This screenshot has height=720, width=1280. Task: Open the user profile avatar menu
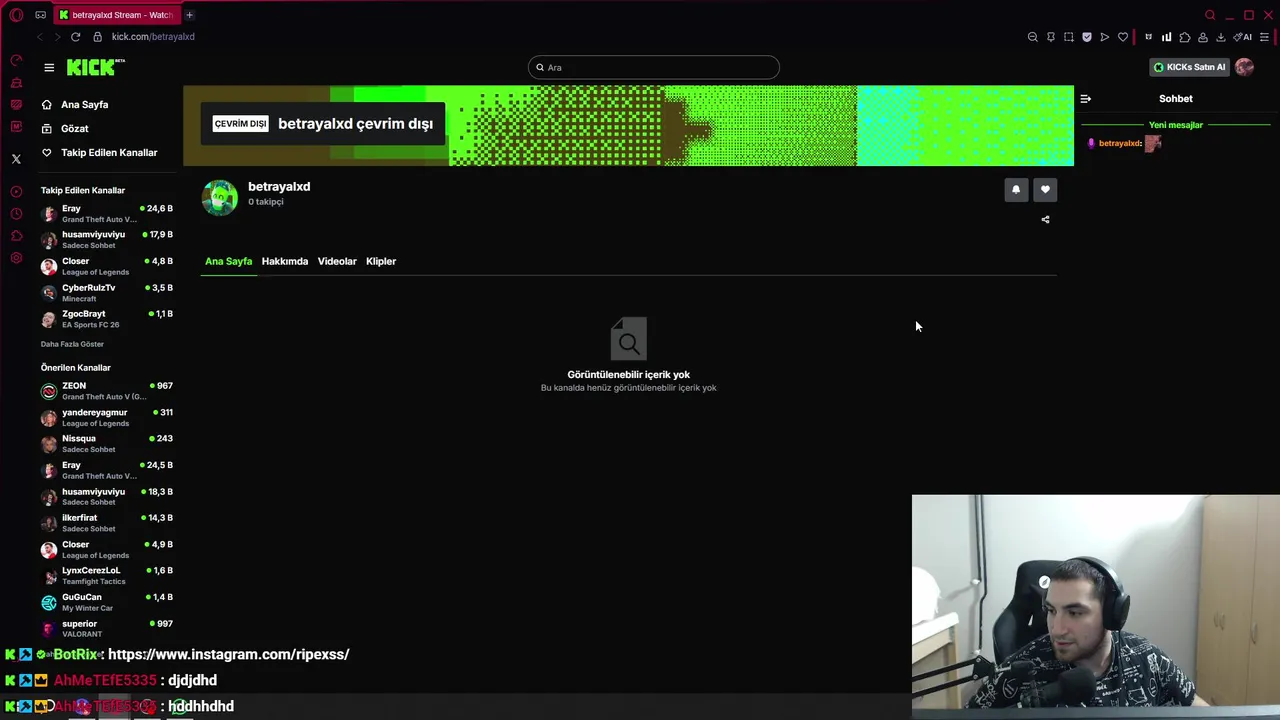pos(1244,67)
